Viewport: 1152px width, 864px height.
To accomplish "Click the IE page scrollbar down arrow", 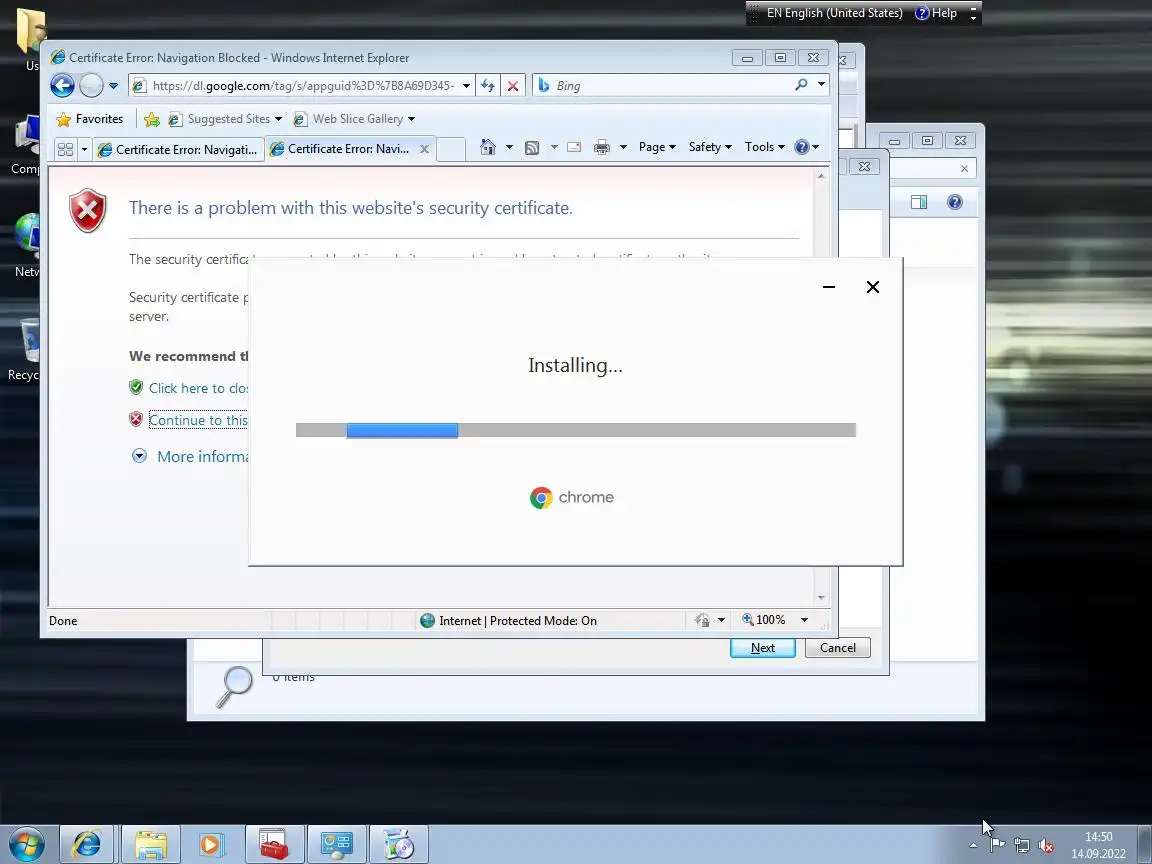I will tap(821, 598).
